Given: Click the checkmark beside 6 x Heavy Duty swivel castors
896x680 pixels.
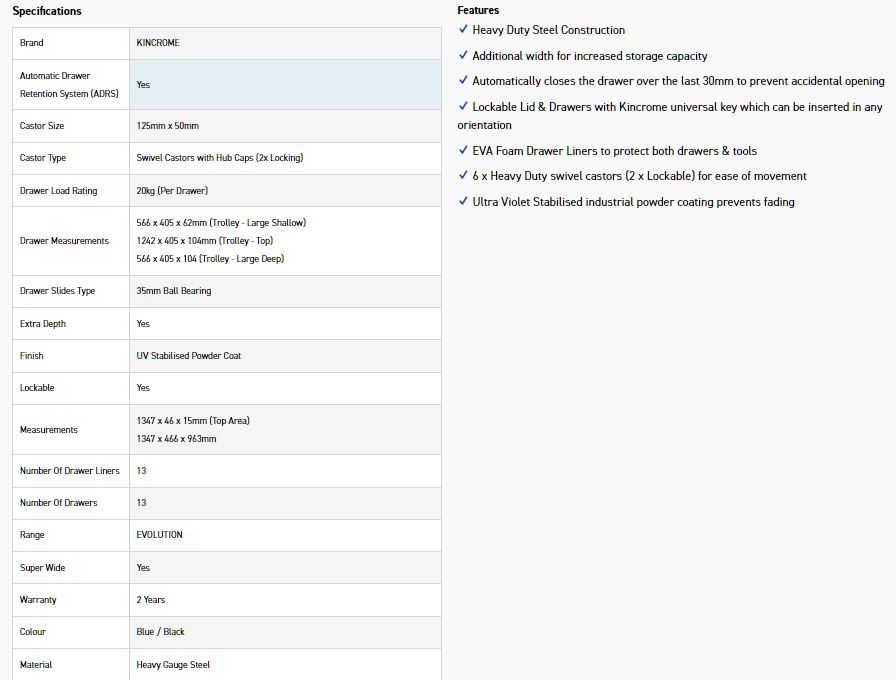Looking at the screenshot, I should 463,175.
